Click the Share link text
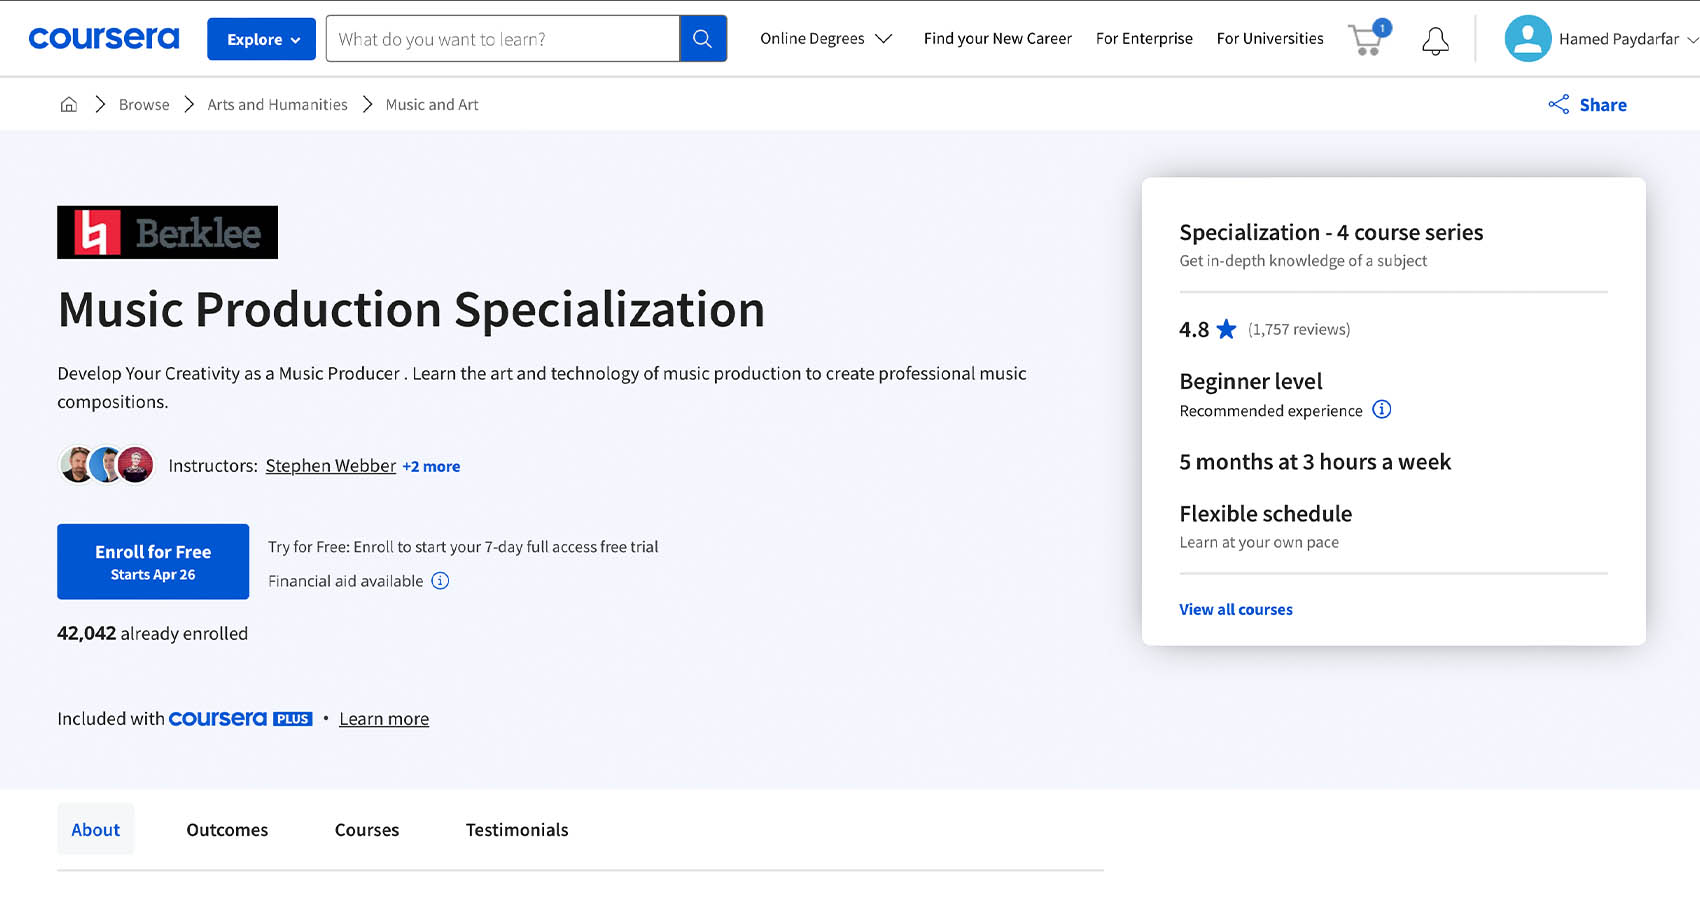This screenshot has width=1700, height=900. (x=1603, y=105)
